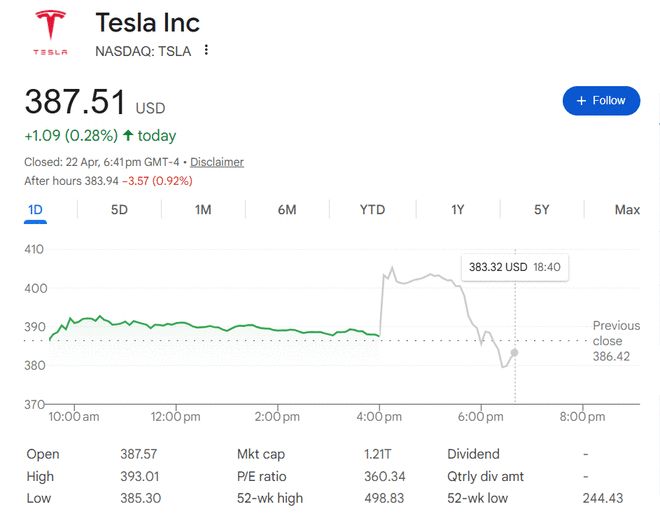The width and height of the screenshot is (660, 523).
Task: Click the Mkt cap statistic label
Action: tap(261, 454)
